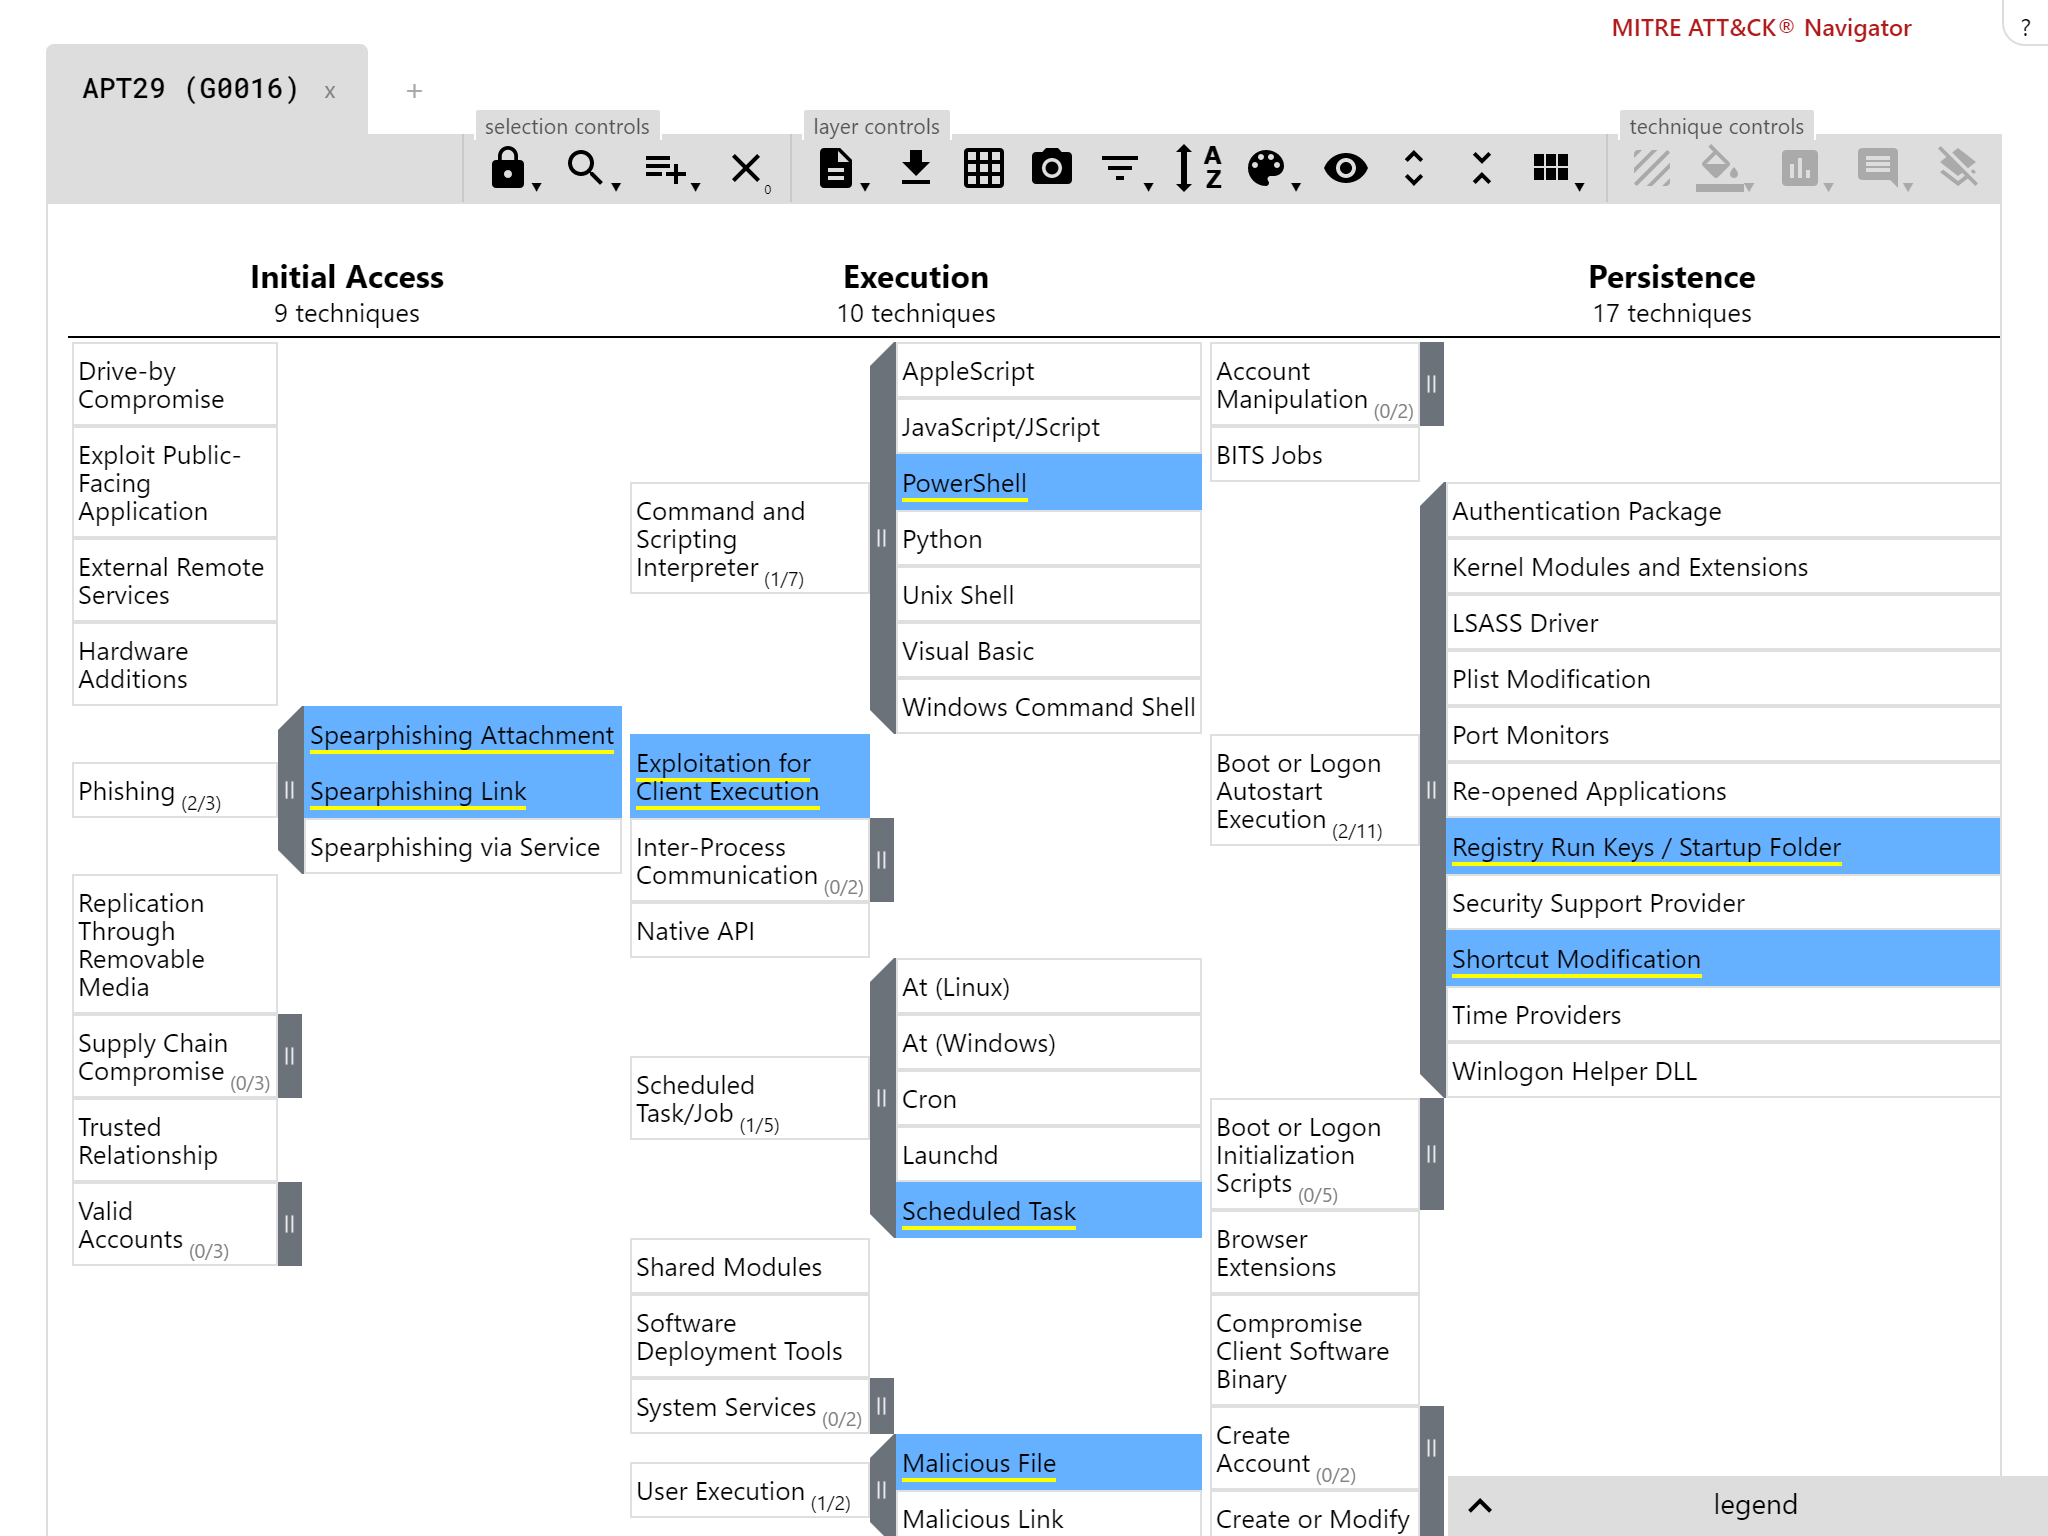Select LSASS Driver sub-technique
Screen dimensions: 2048x1536
(1723, 623)
